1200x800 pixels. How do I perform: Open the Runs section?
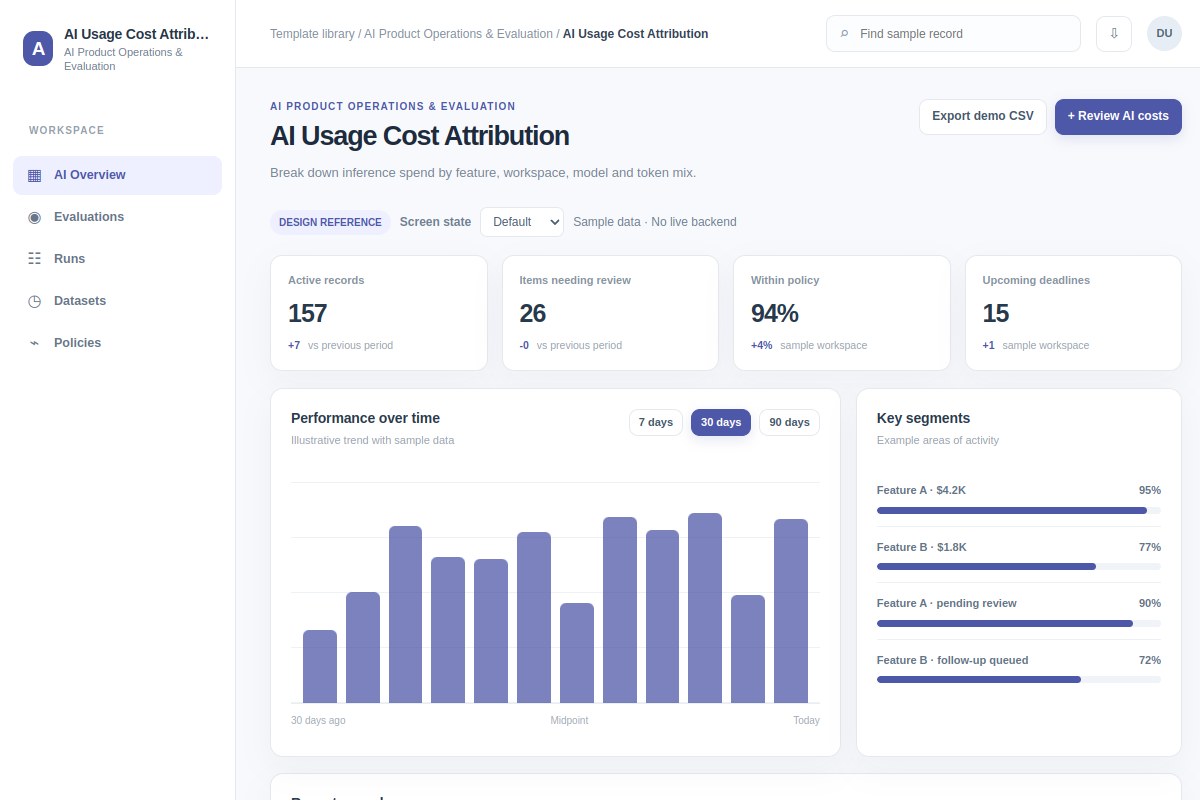pyautogui.click(x=117, y=259)
